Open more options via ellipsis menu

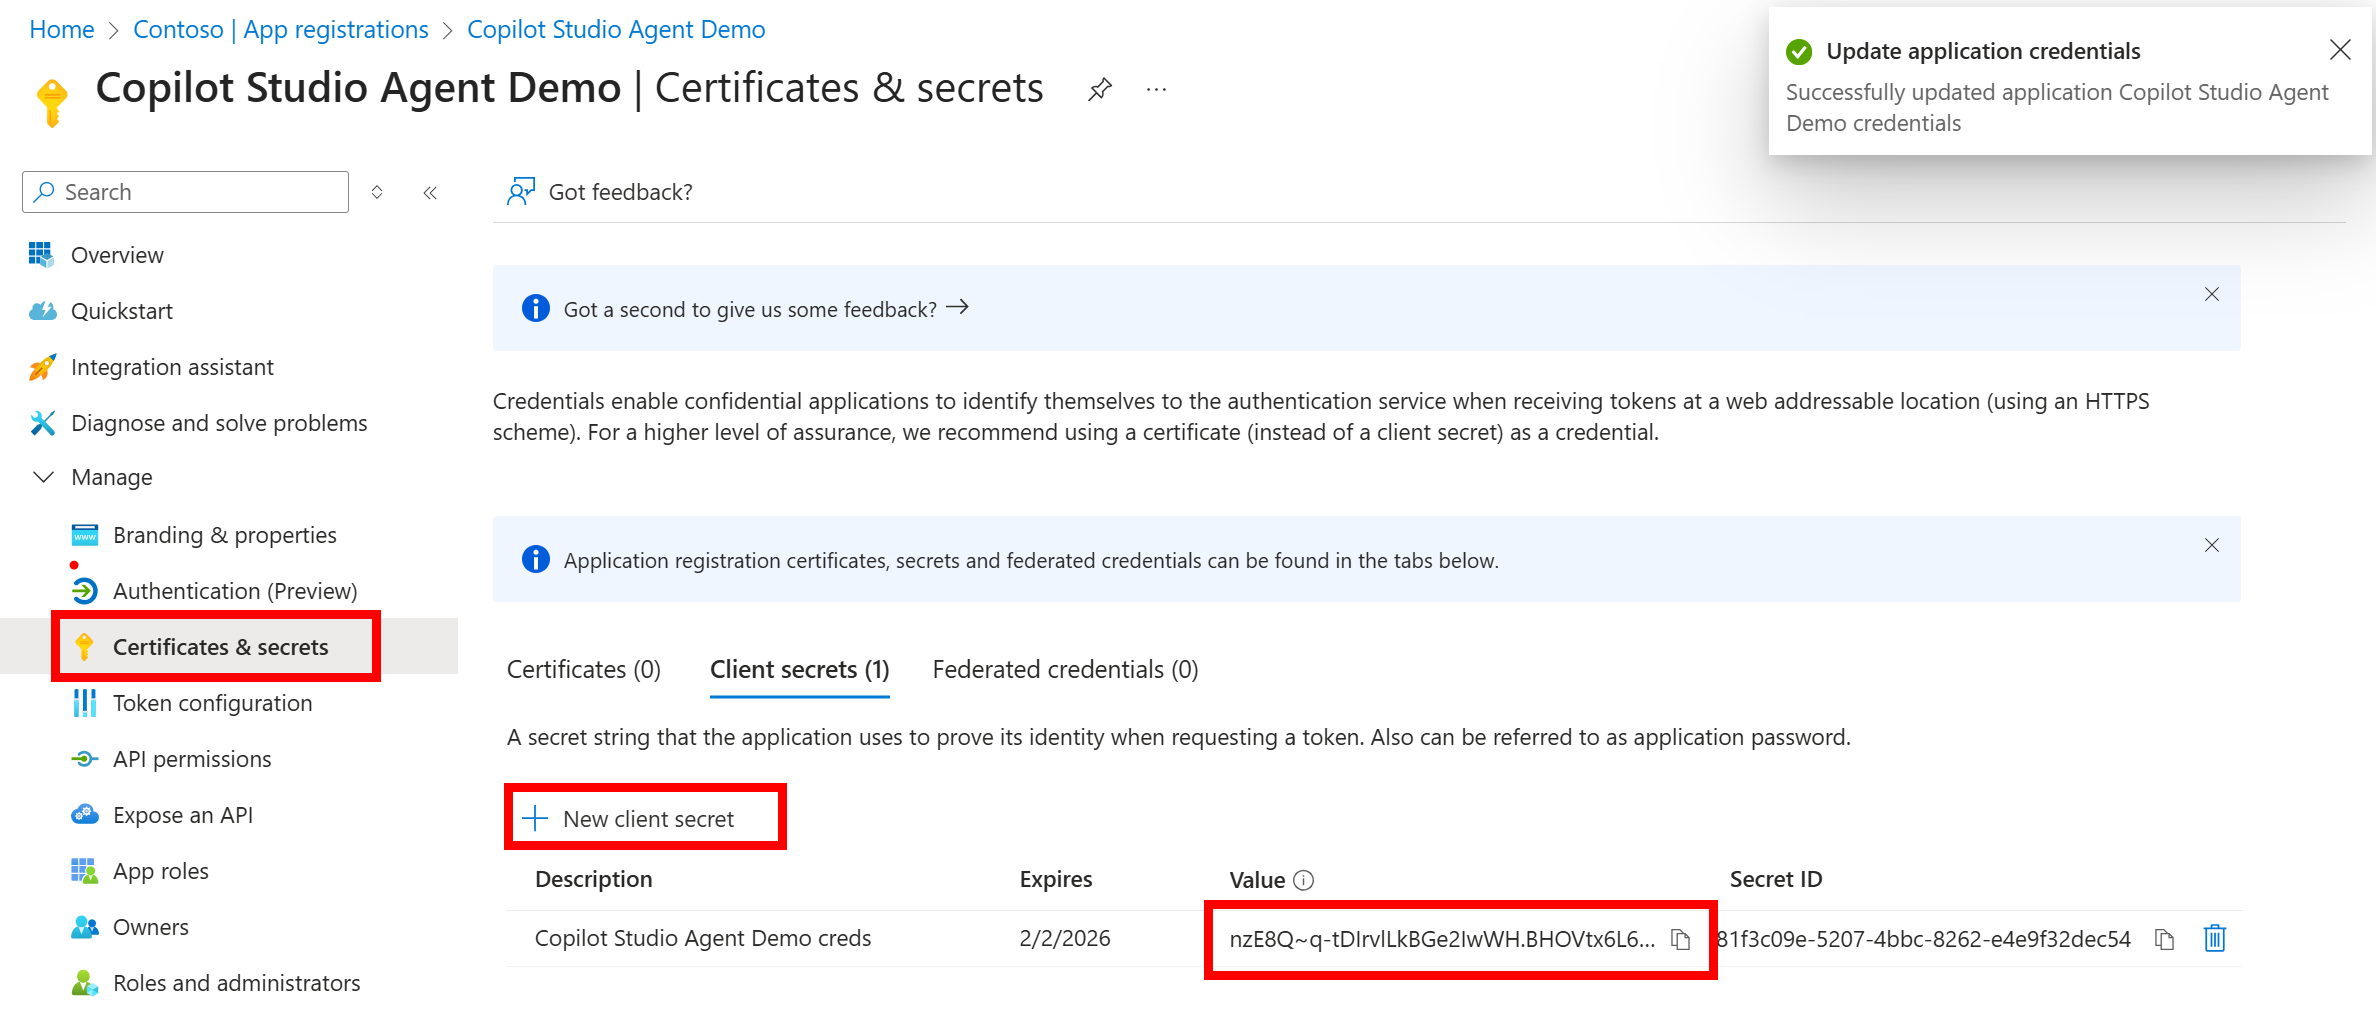click(1155, 89)
